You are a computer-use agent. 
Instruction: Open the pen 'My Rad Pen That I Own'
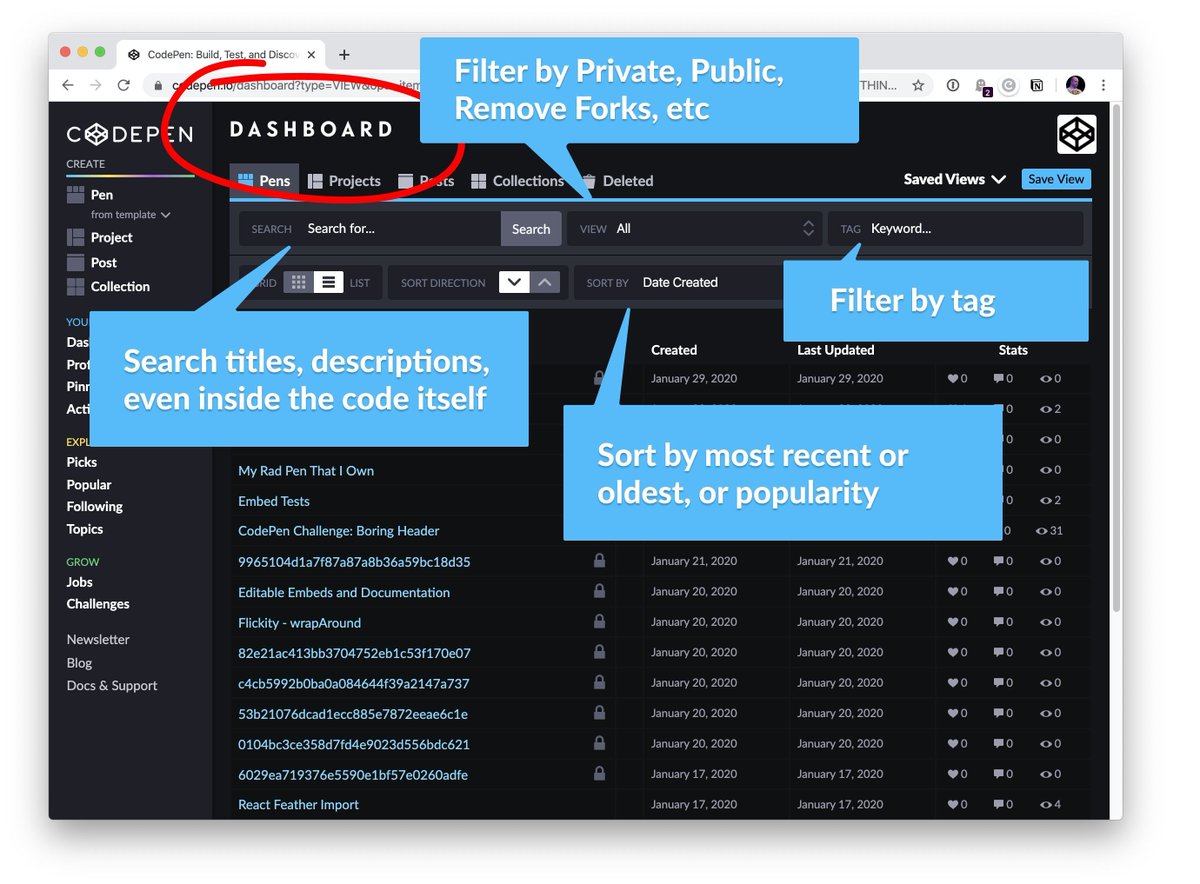tap(306, 470)
